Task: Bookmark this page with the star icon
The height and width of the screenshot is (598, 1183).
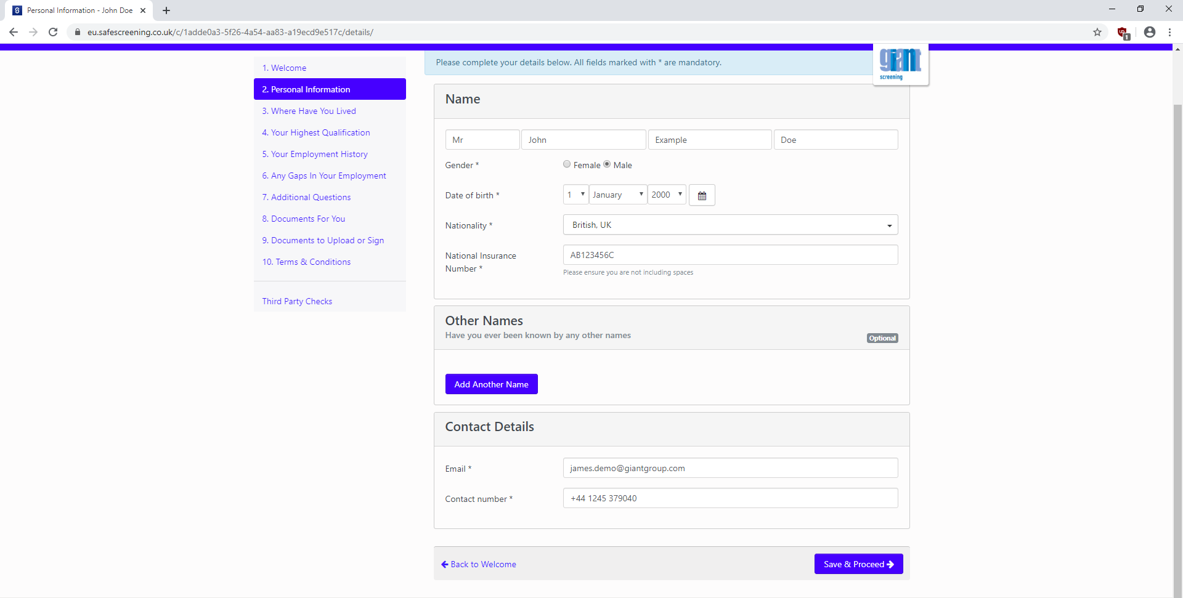Action: pyautogui.click(x=1097, y=32)
